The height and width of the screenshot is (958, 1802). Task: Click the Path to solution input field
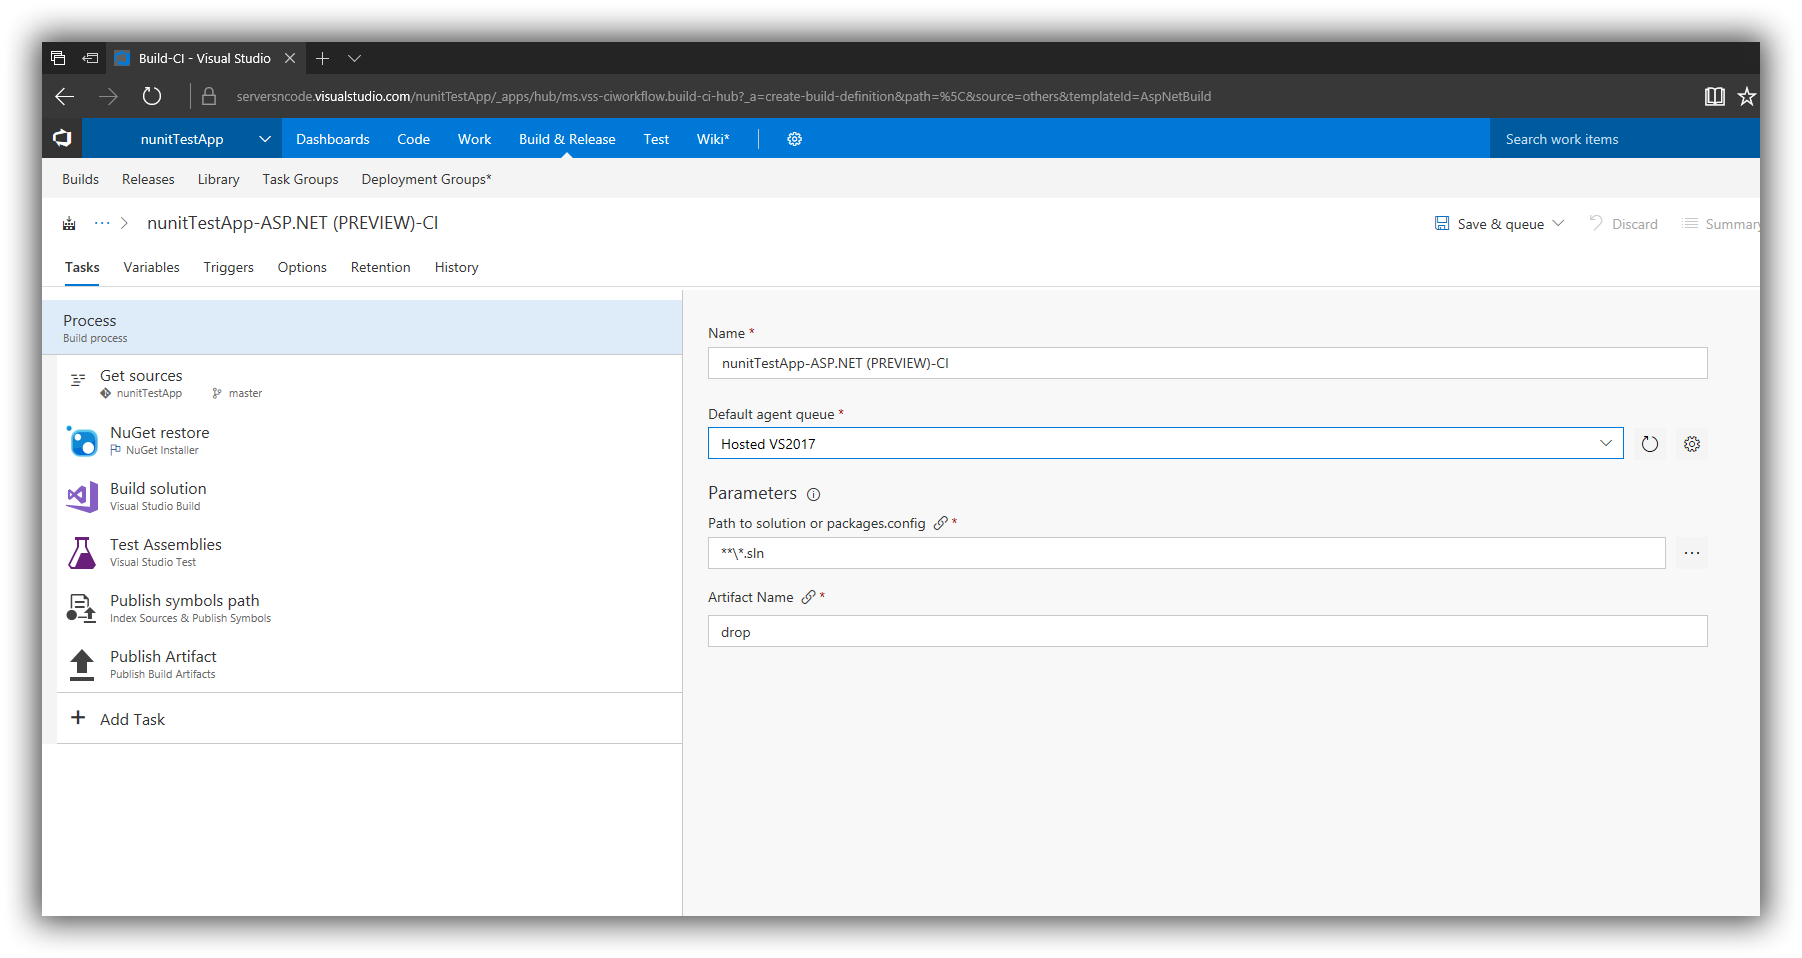[1186, 553]
